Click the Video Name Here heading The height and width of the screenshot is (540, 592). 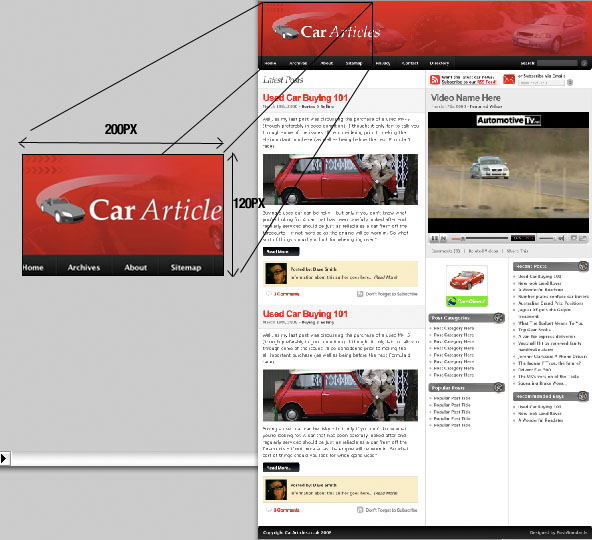[466, 98]
